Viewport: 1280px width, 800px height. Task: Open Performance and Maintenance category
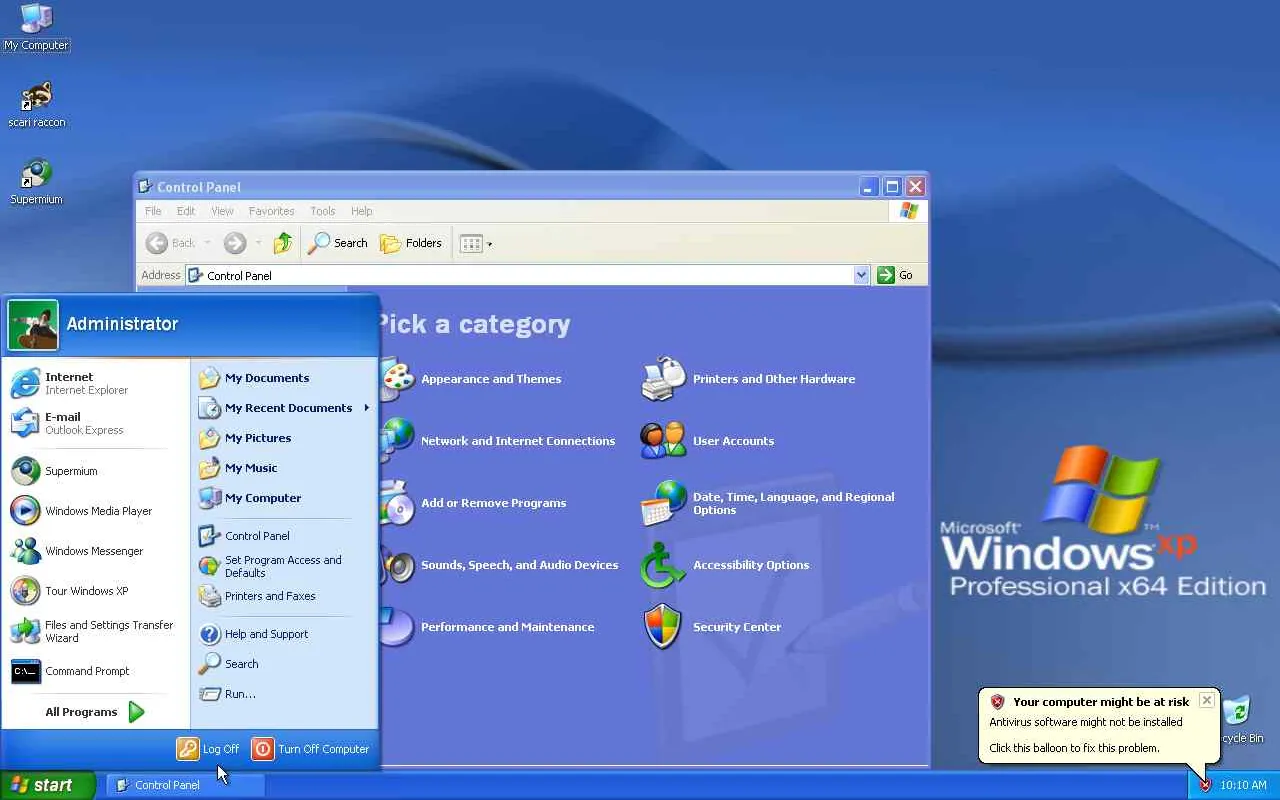pos(507,627)
